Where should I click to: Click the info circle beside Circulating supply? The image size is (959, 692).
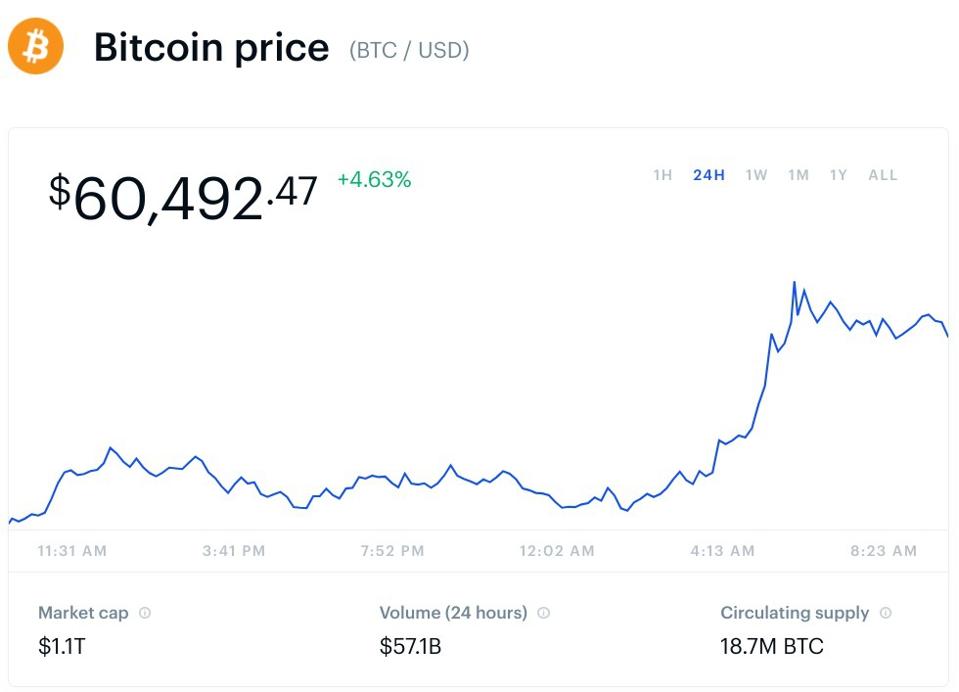[x=884, y=613]
